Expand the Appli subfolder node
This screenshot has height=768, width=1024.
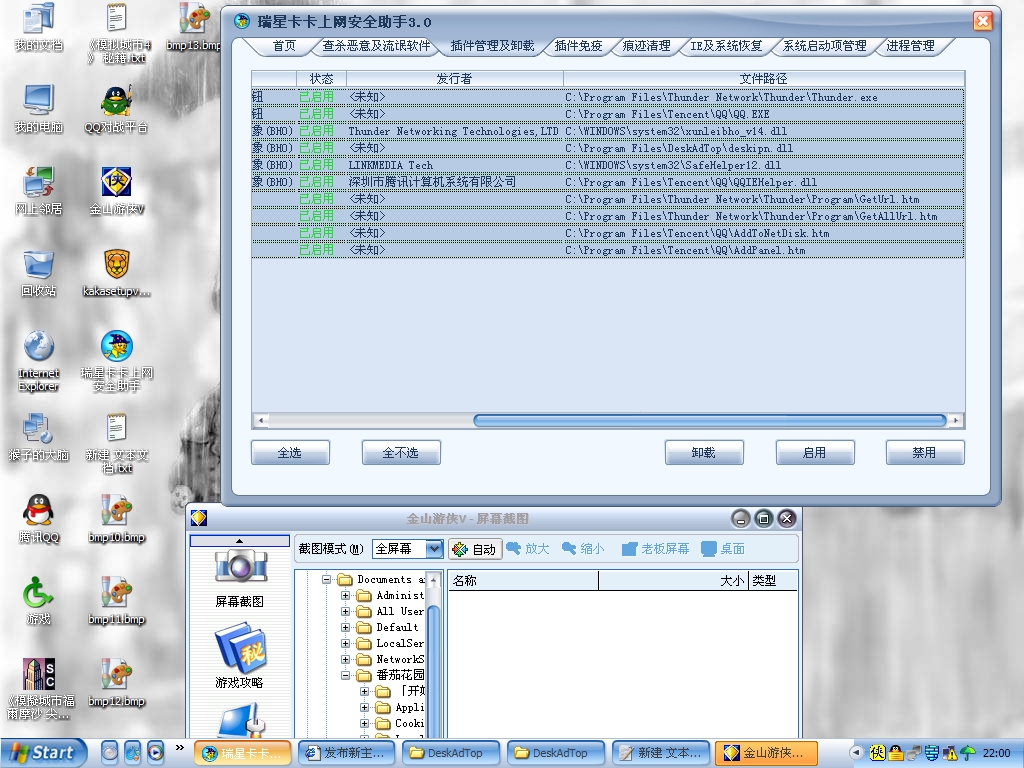[x=364, y=707]
